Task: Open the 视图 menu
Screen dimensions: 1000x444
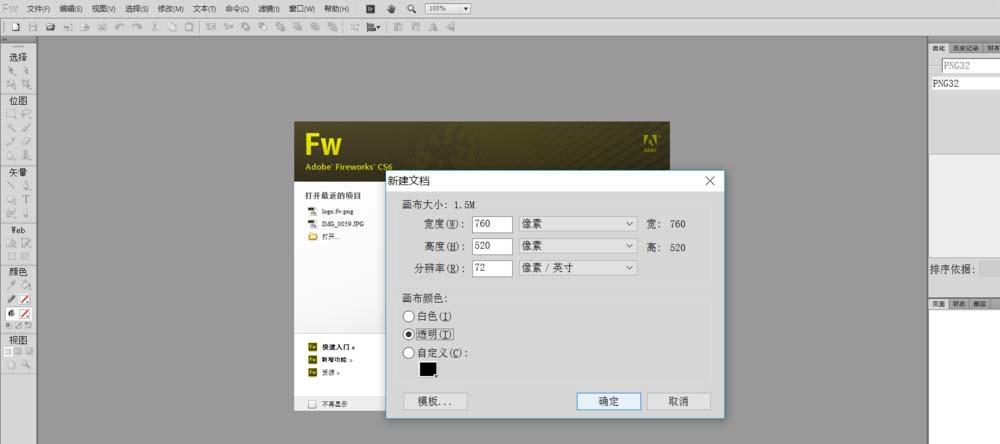Action: (x=104, y=9)
